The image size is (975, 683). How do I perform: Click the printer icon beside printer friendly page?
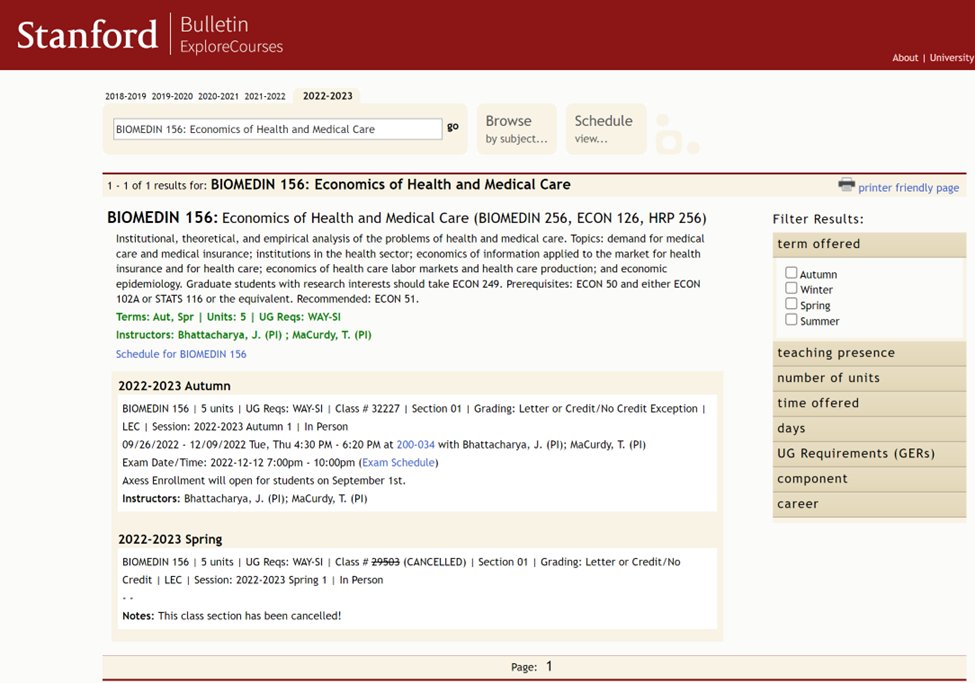(846, 184)
